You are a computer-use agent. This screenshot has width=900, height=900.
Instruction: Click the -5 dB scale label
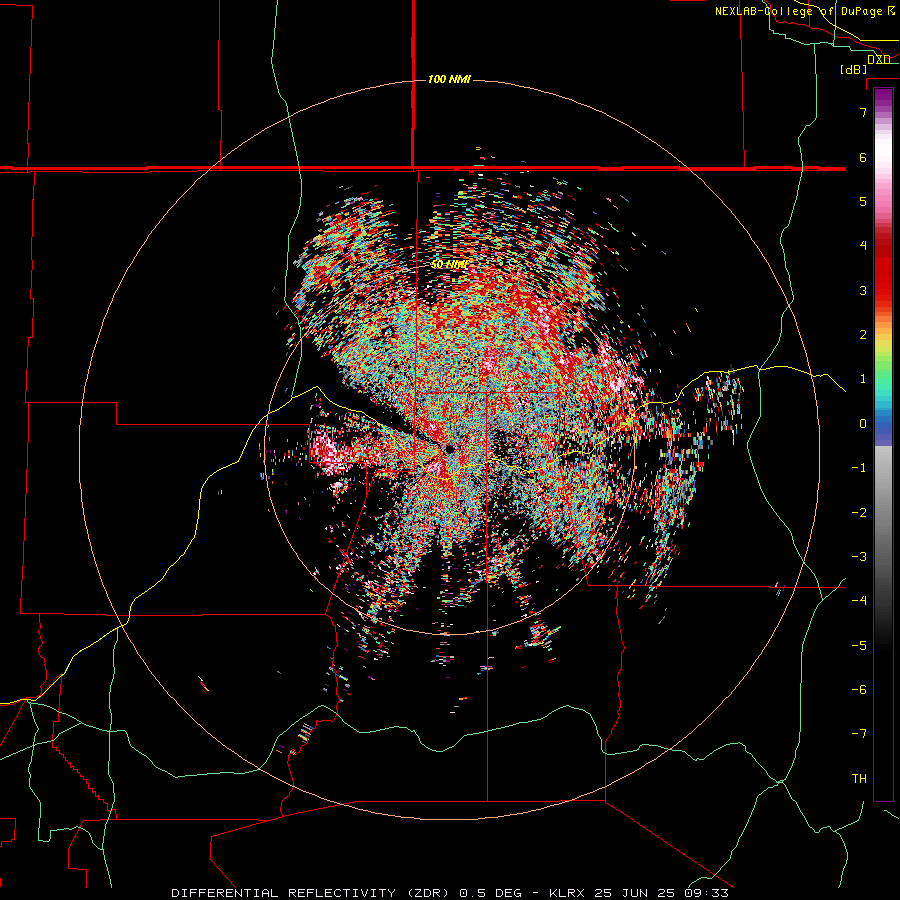coord(859,646)
